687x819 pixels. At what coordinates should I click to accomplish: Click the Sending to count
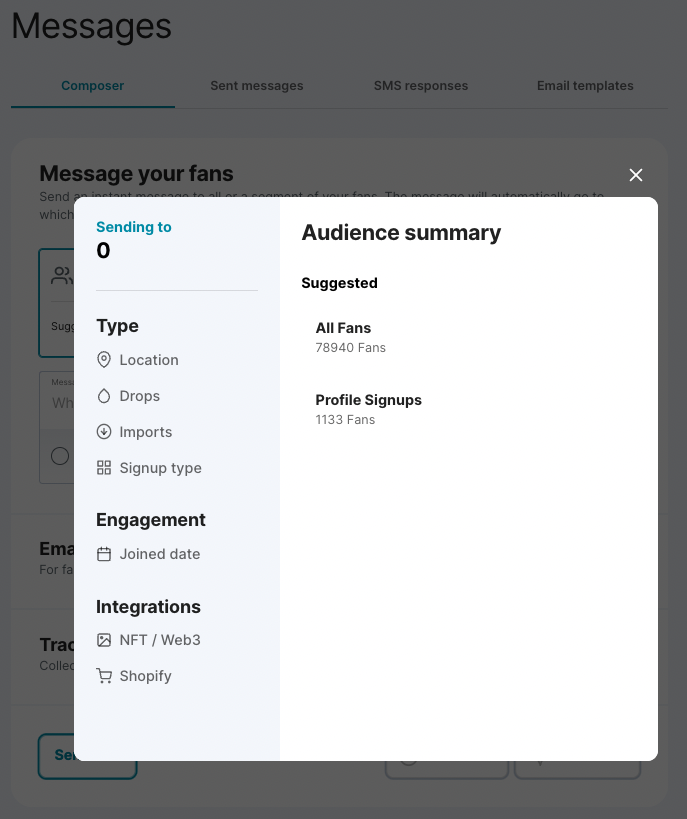coord(103,251)
